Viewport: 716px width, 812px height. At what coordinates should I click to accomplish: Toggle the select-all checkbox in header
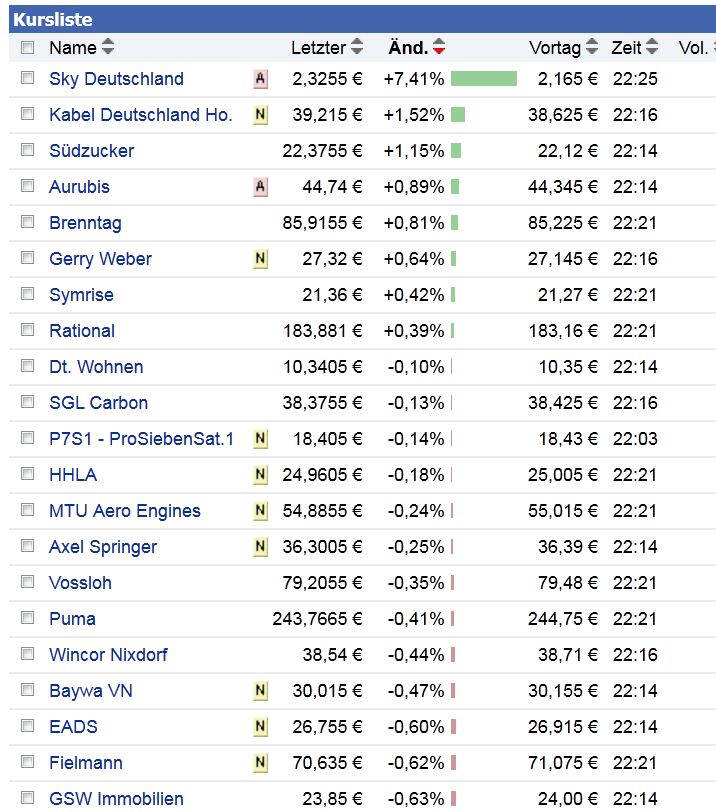coord(28,47)
